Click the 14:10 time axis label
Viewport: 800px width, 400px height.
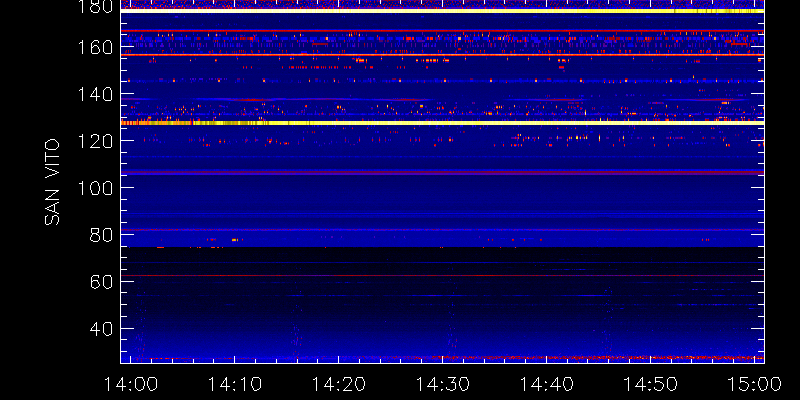click(234, 384)
